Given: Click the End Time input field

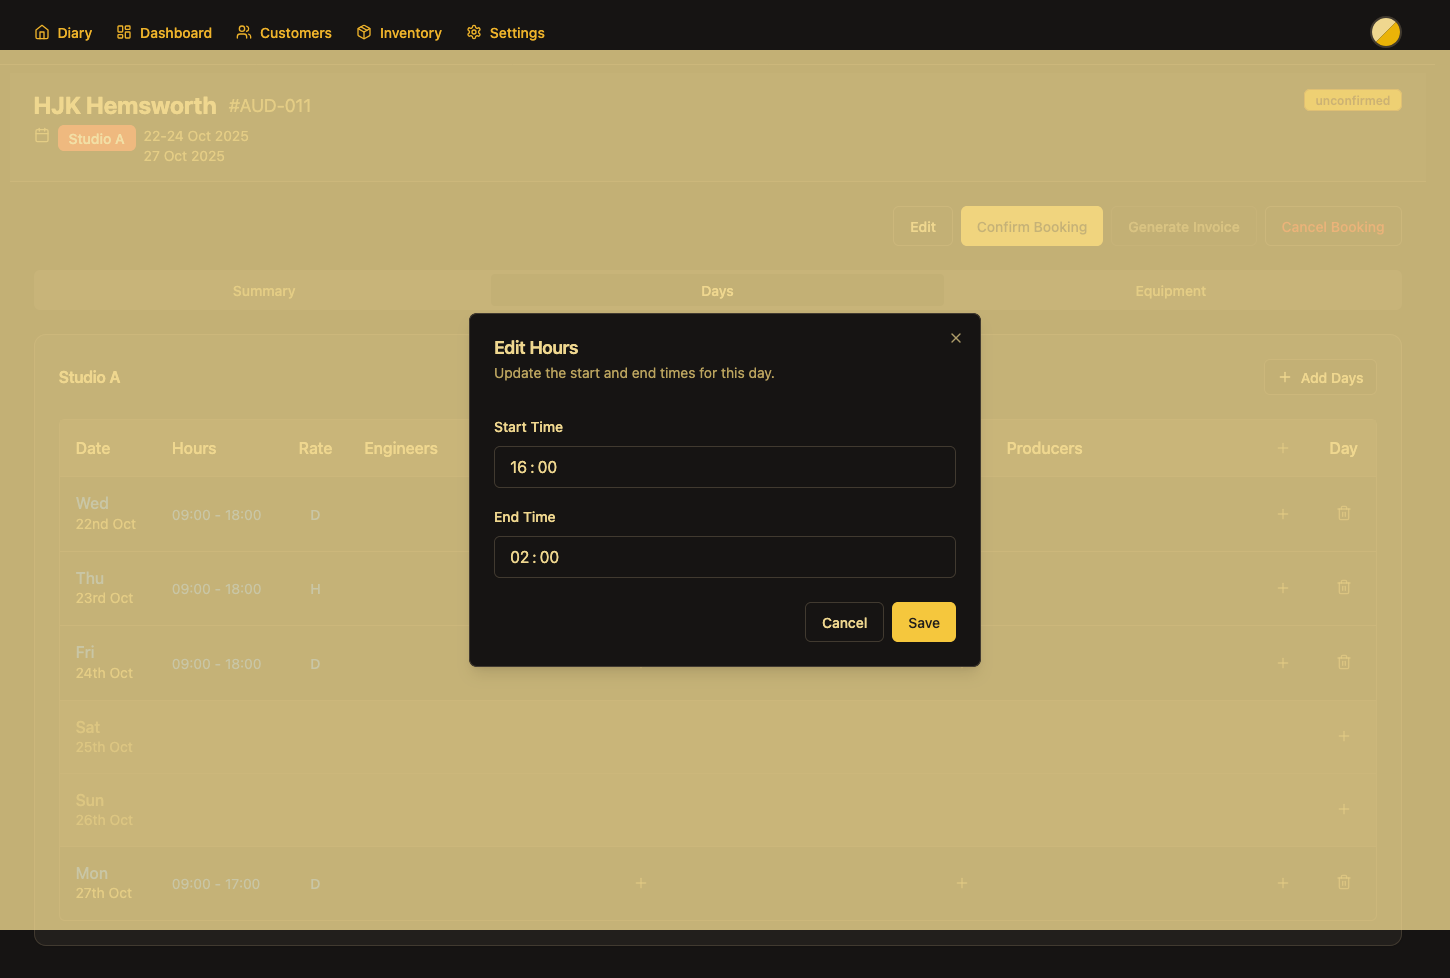Looking at the screenshot, I should [724, 557].
